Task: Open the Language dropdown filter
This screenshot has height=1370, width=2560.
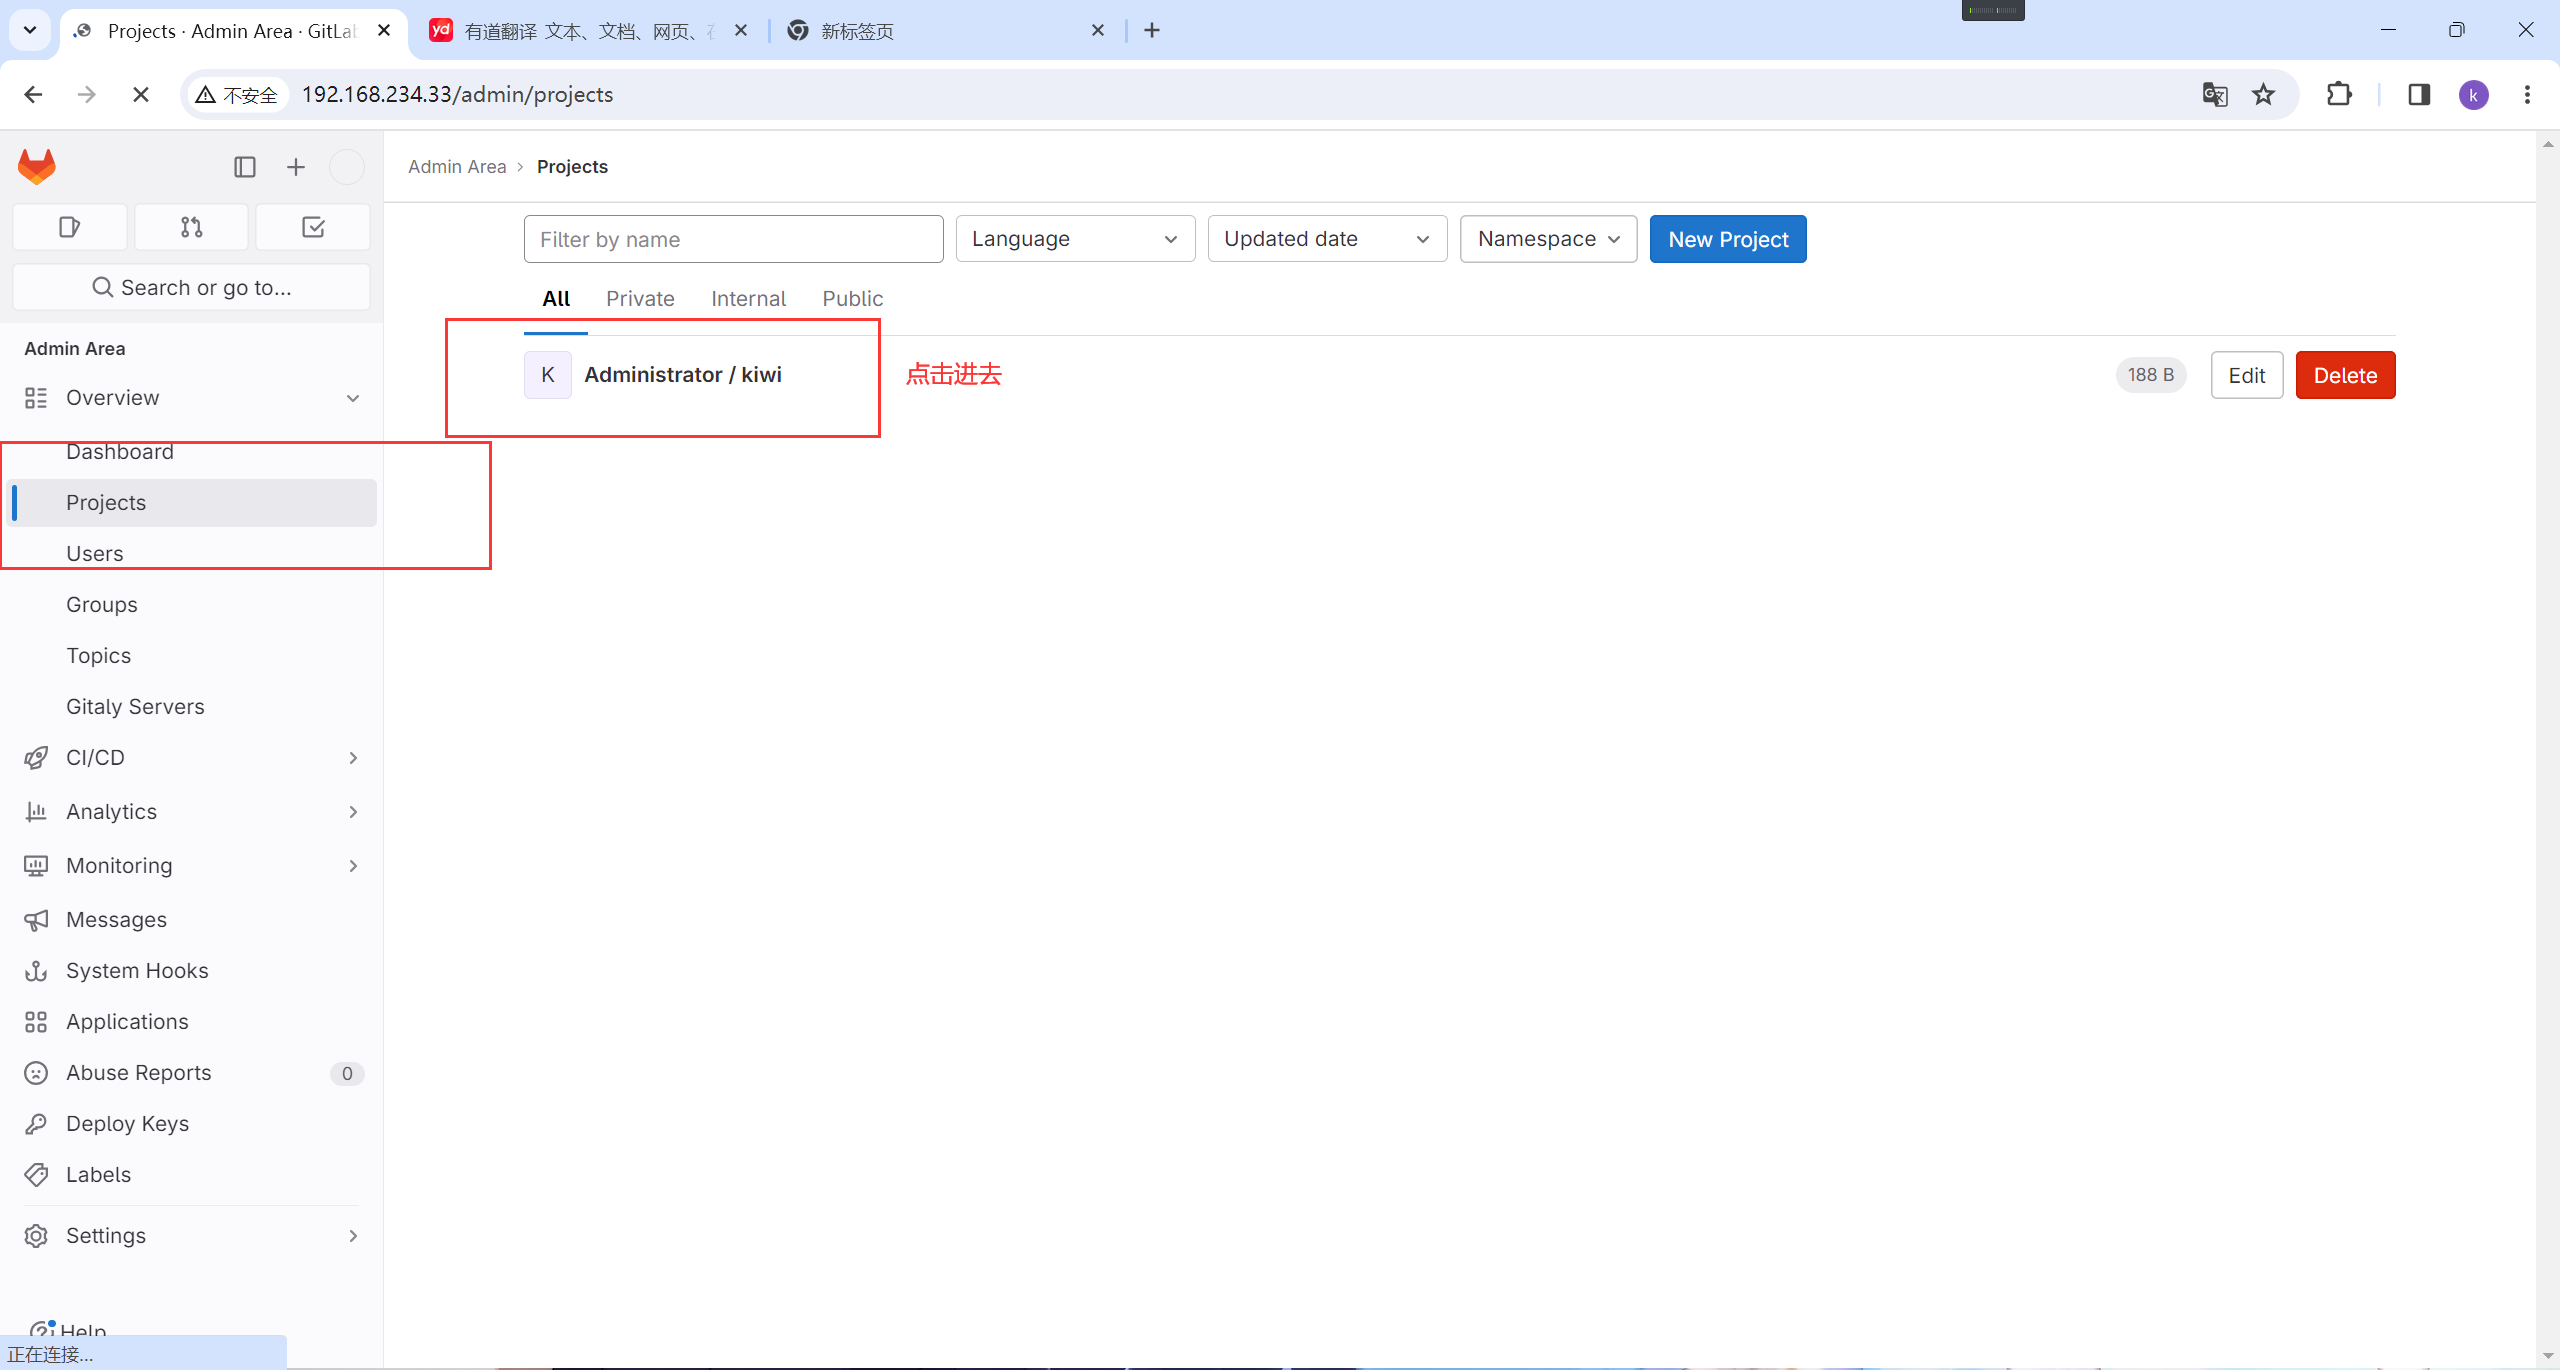Action: click(1075, 239)
